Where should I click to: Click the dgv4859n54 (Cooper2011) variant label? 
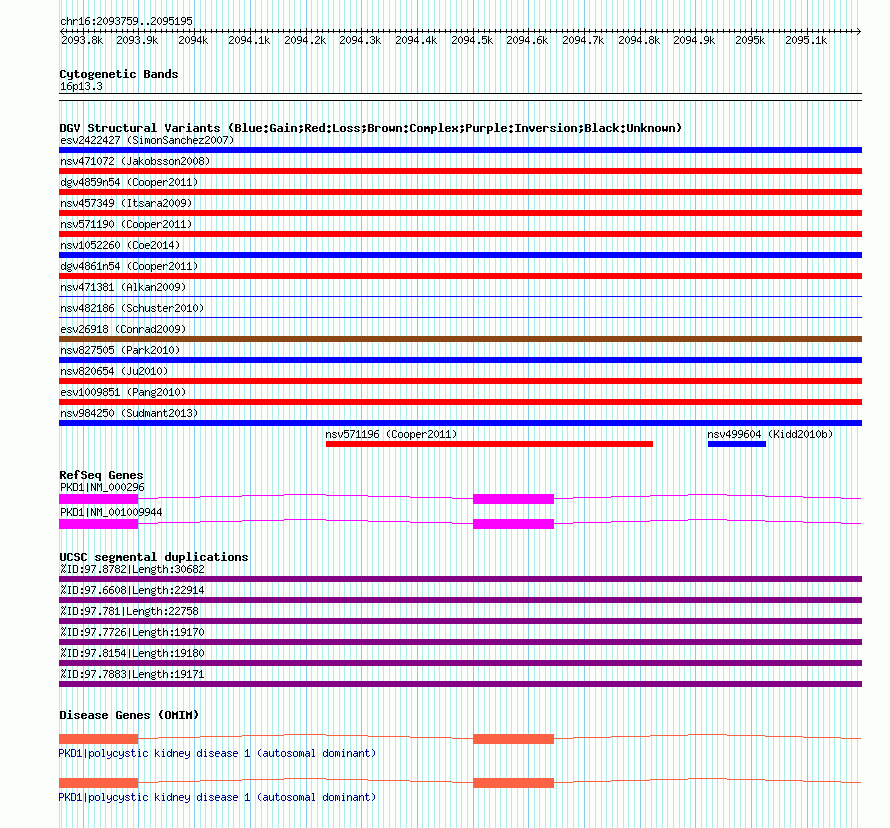click(x=129, y=182)
